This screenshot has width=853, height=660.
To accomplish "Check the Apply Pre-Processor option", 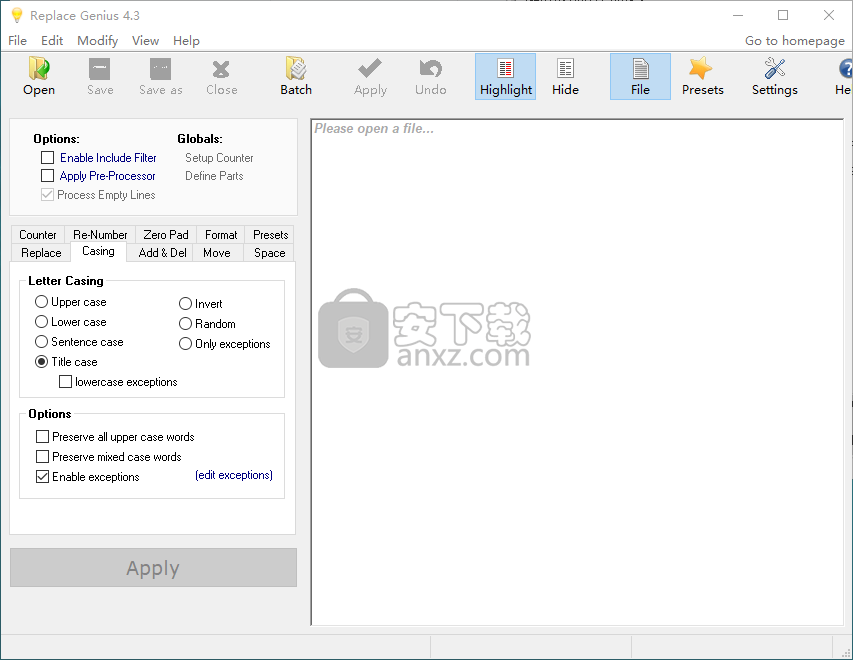I will (x=47, y=176).
